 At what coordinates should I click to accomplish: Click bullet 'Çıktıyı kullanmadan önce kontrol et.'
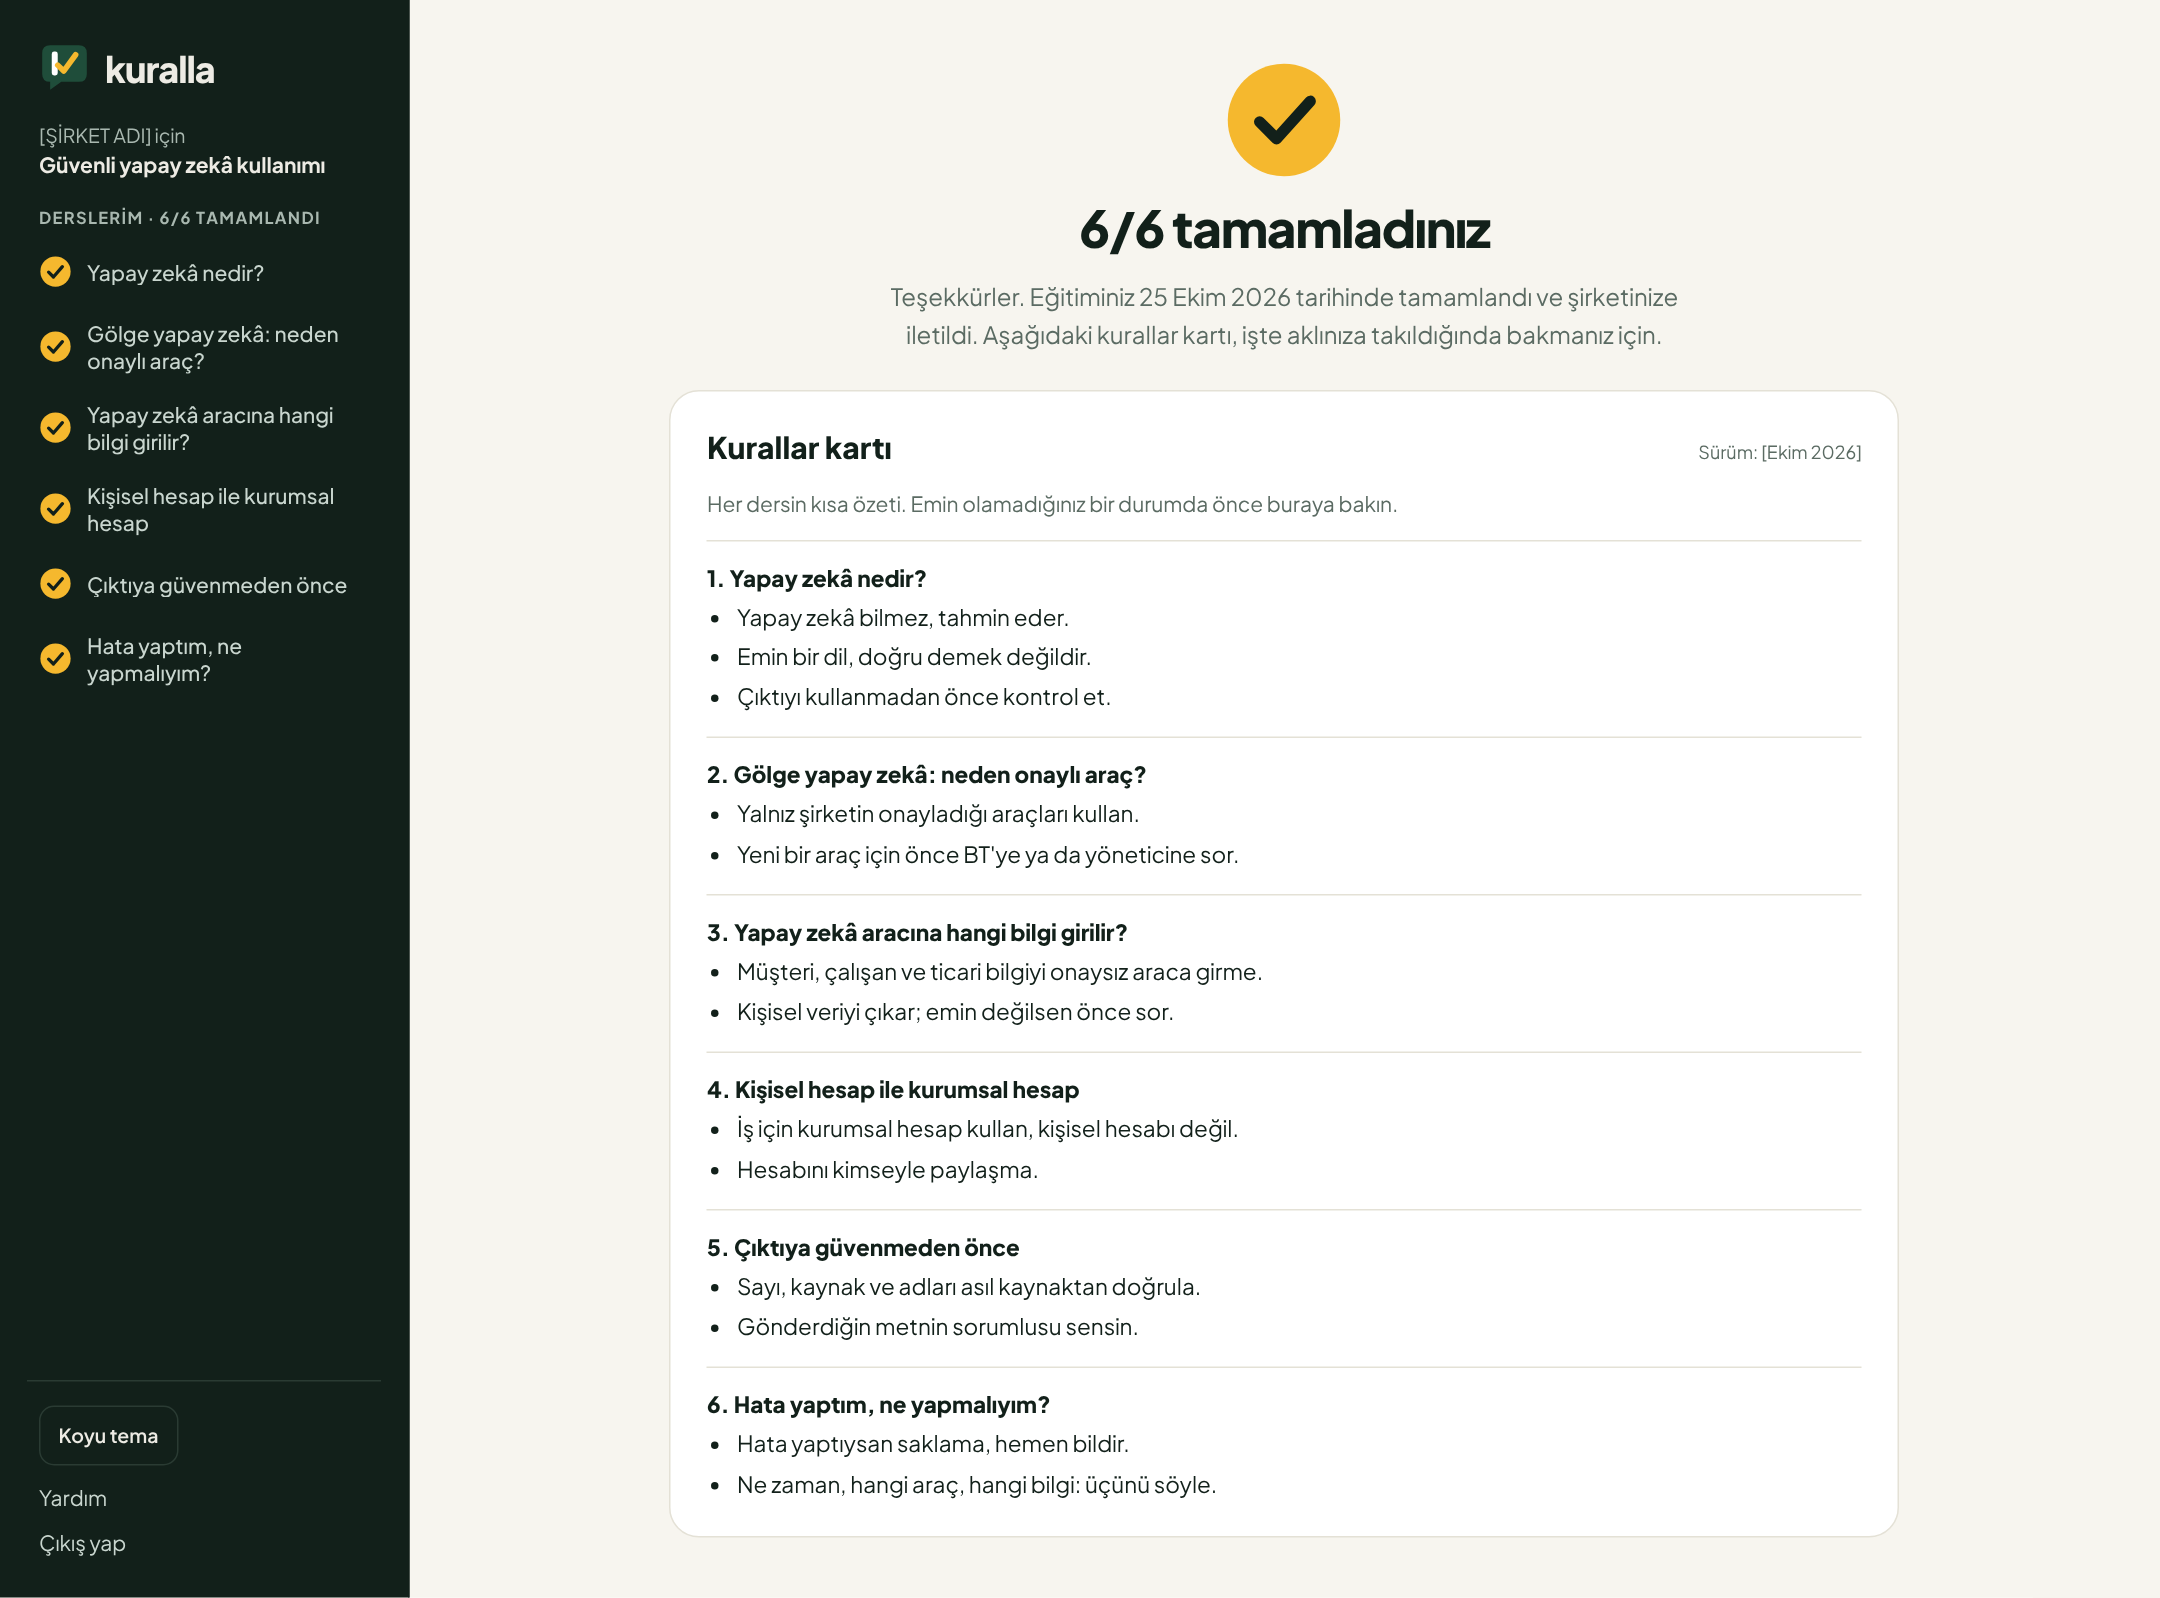924,697
